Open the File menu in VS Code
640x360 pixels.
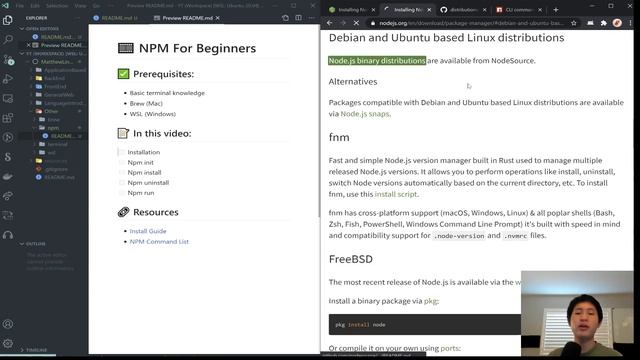19,6
